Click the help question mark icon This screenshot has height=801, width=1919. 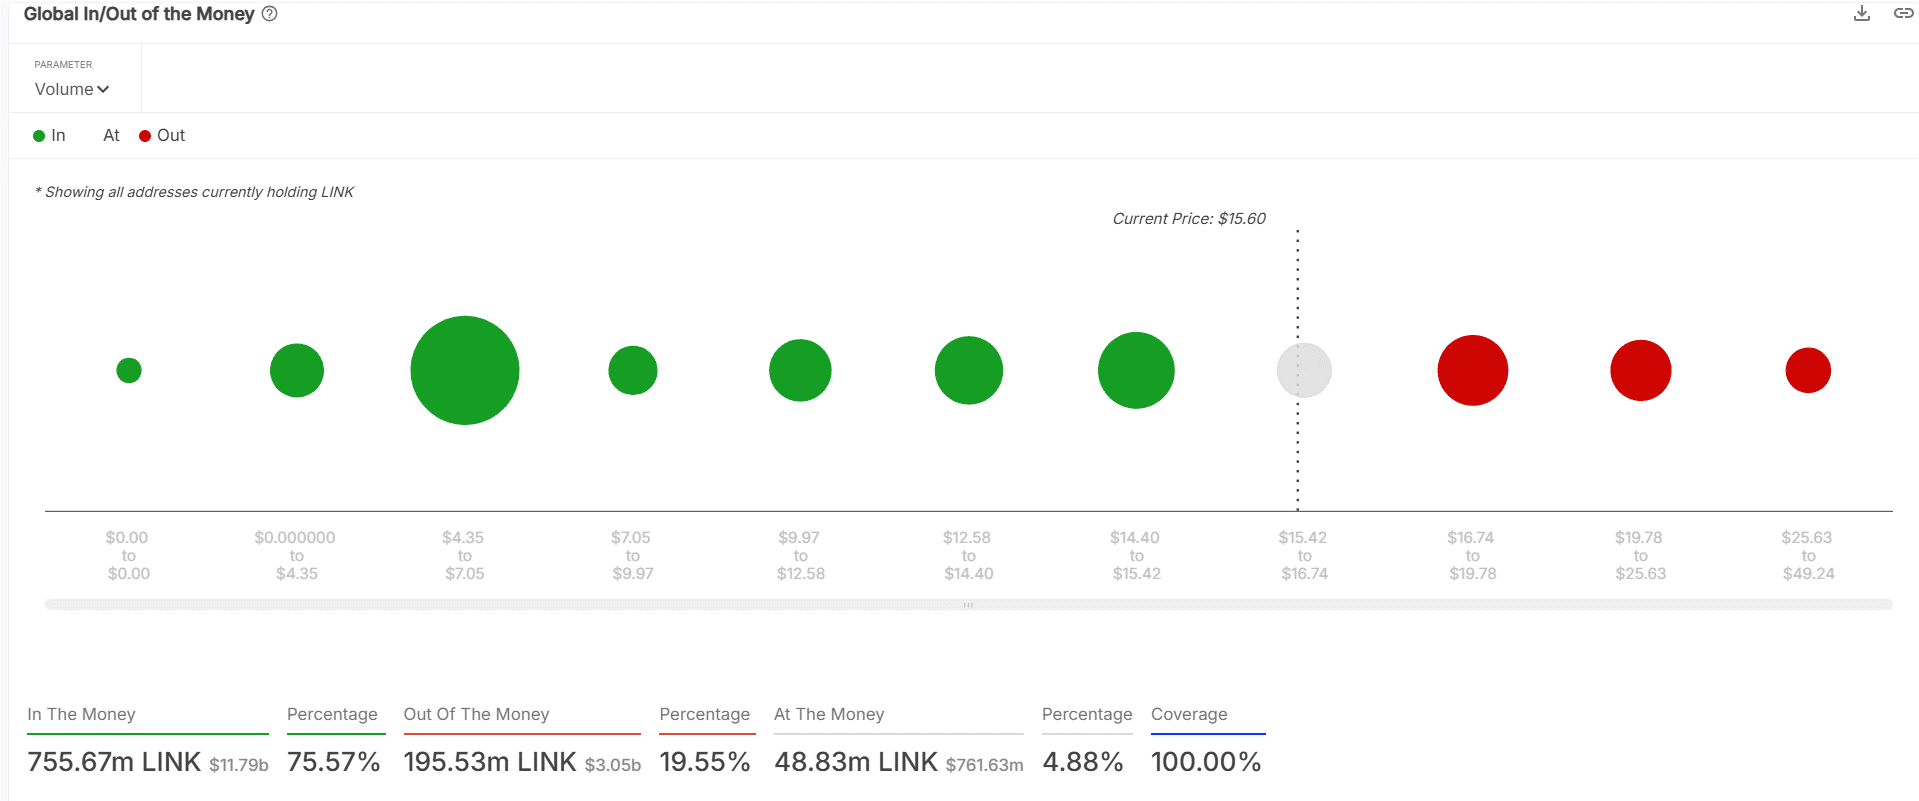(x=269, y=14)
